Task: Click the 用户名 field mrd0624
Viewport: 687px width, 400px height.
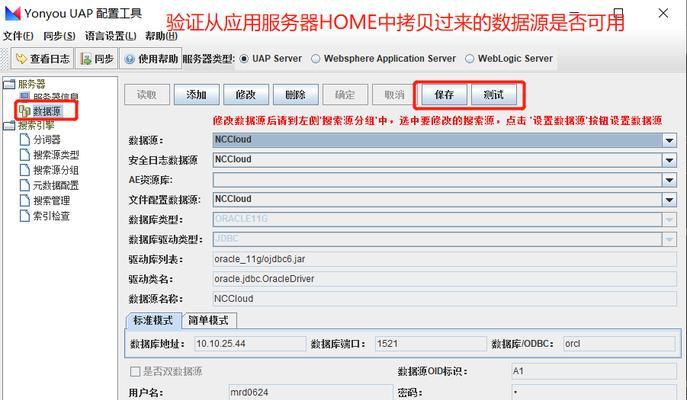Action: pyautogui.click(x=311, y=392)
